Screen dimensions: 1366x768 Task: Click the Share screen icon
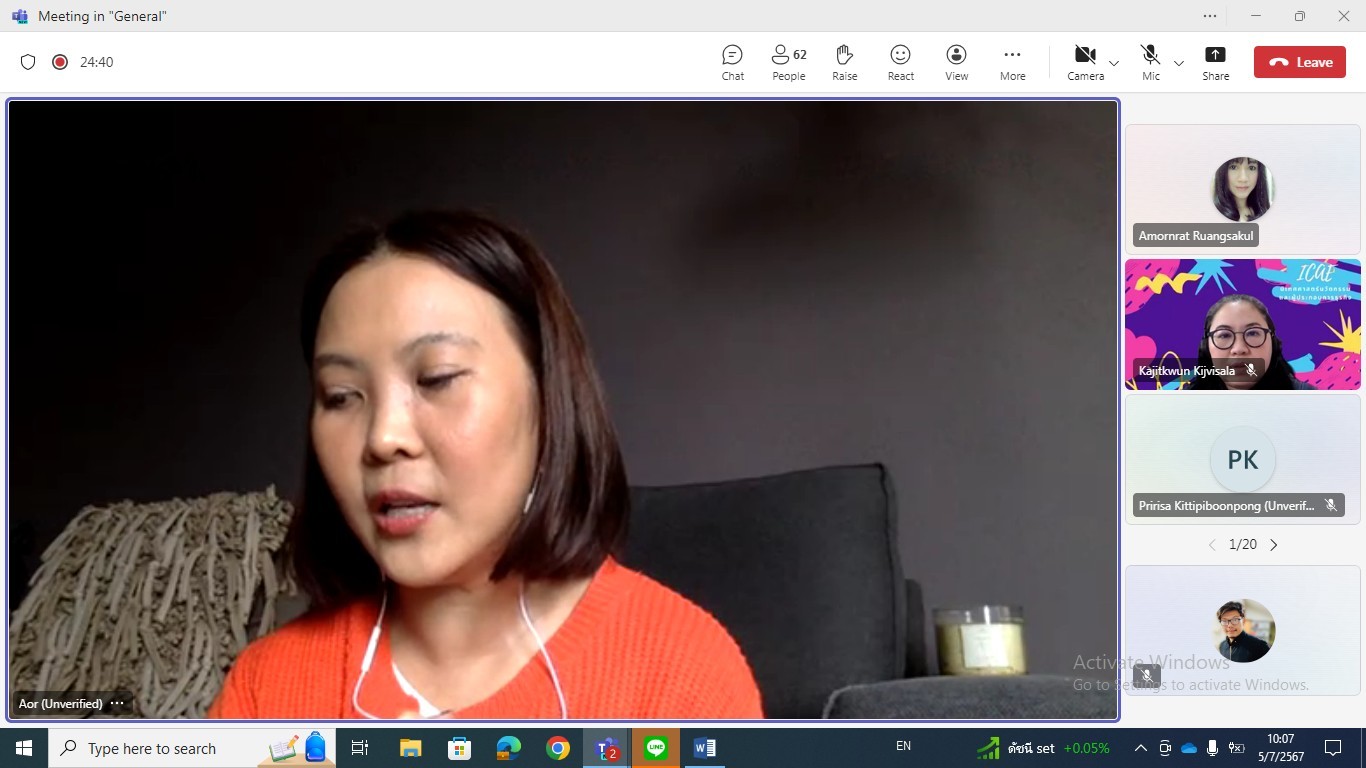[1215, 62]
